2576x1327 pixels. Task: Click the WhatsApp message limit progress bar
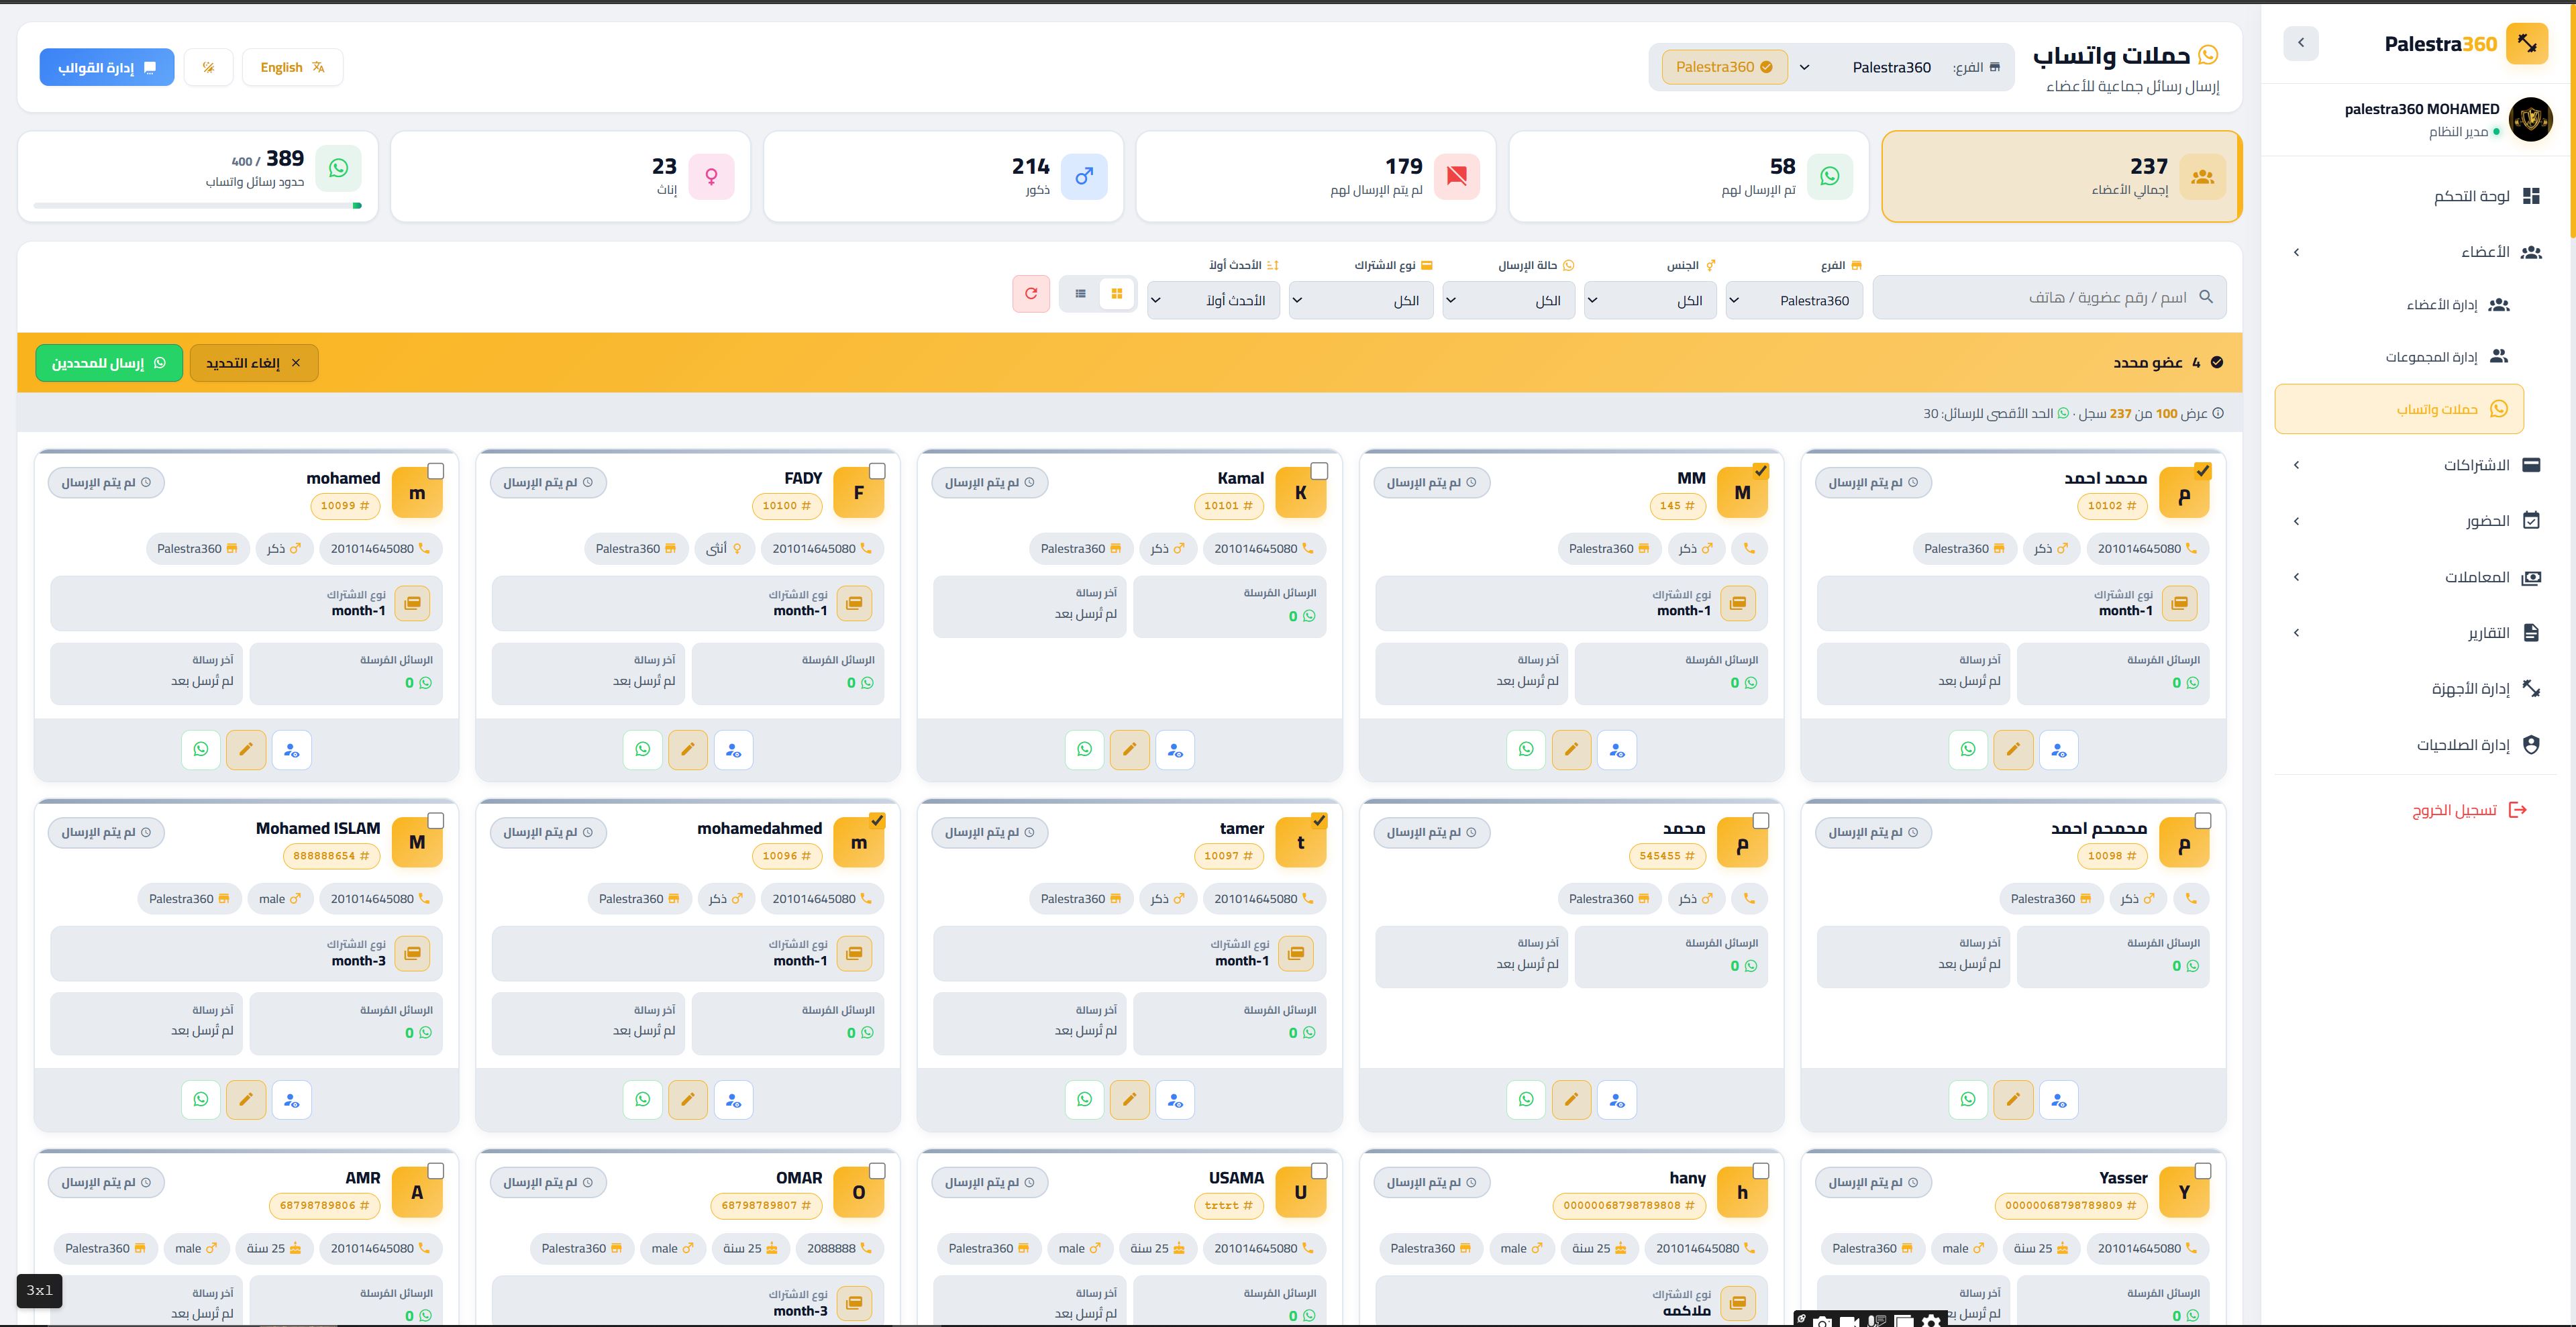click(198, 206)
